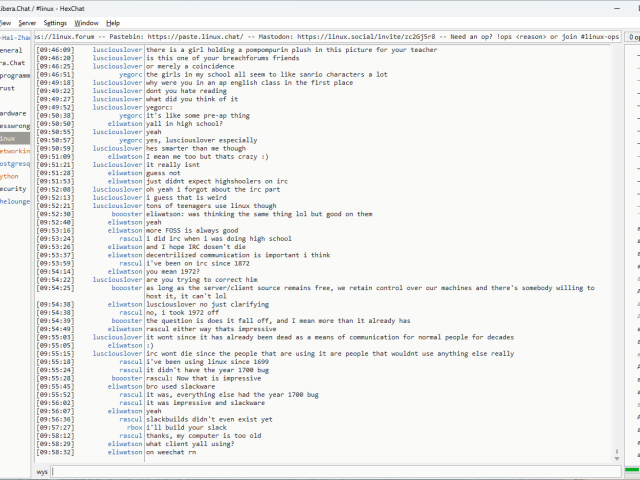Open the Server menu

coord(27,22)
